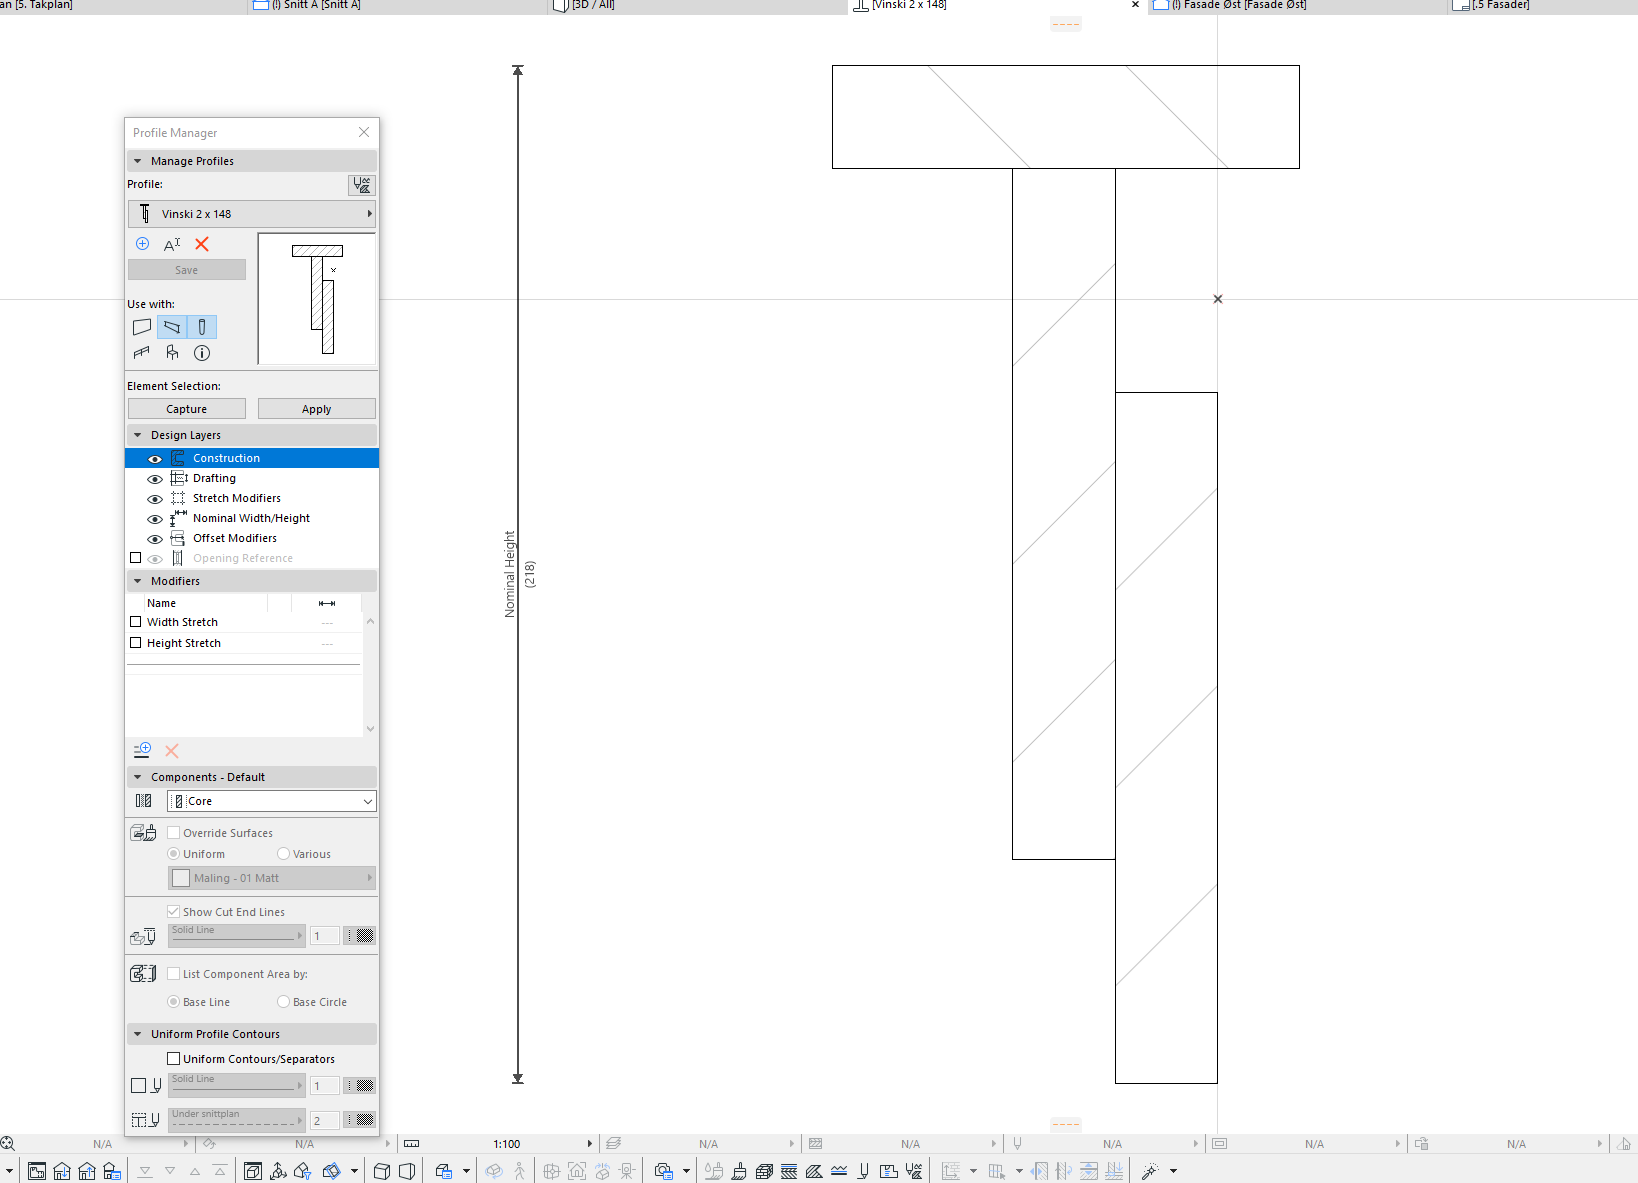Collapse the Design Layers section

[138, 435]
